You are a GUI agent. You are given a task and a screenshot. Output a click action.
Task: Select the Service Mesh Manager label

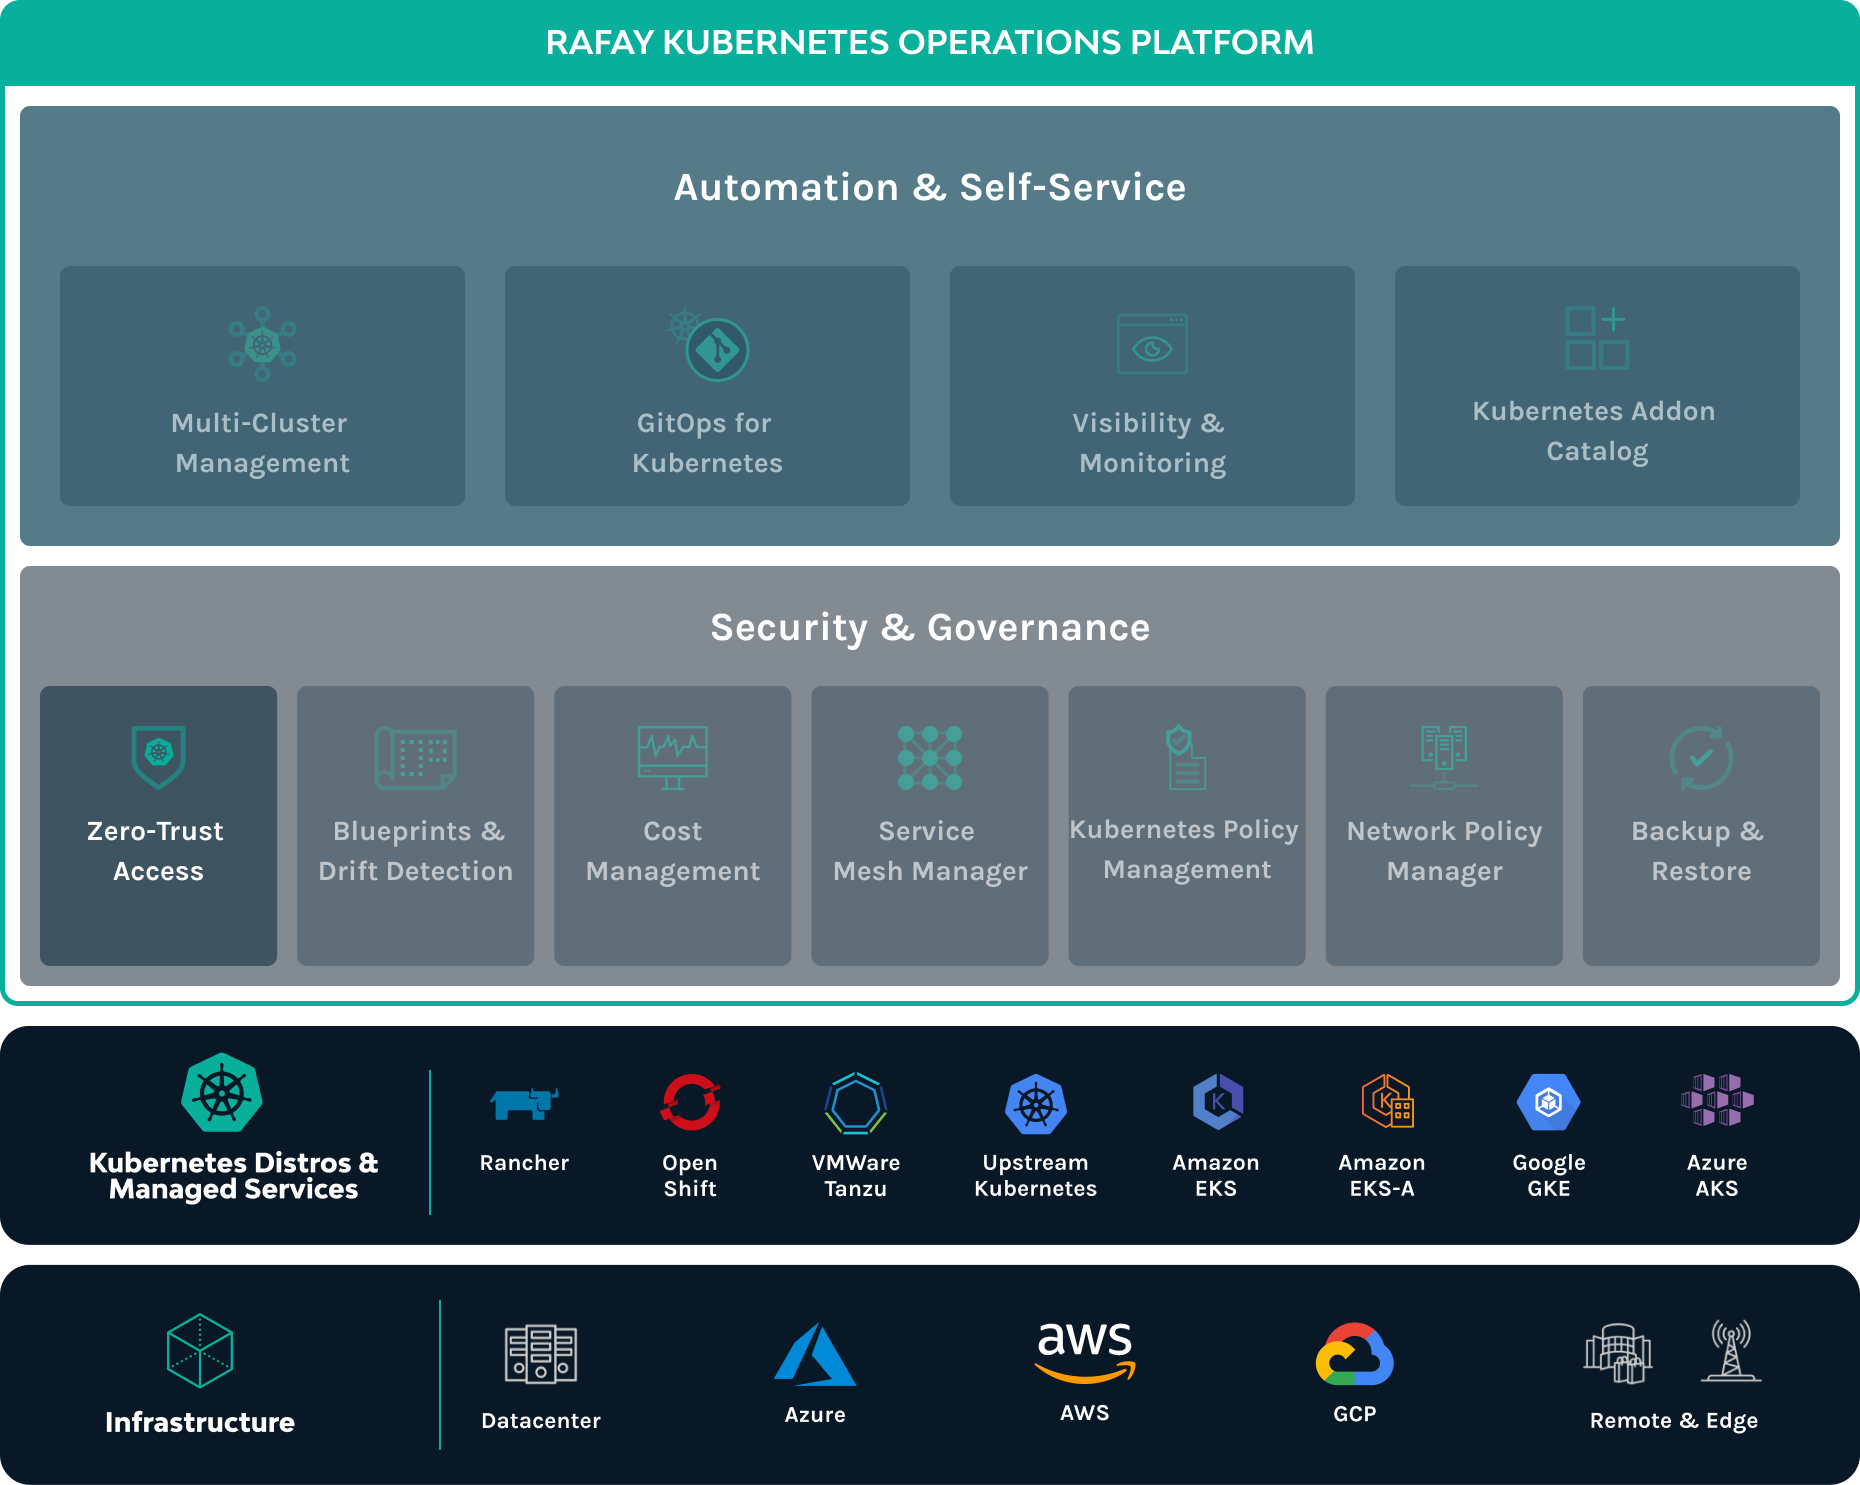(930, 851)
